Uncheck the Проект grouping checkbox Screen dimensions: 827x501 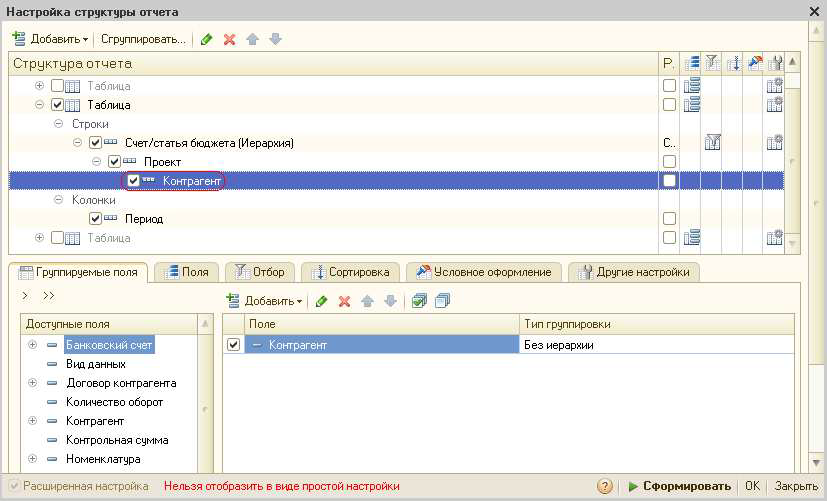click(x=114, y=162)
